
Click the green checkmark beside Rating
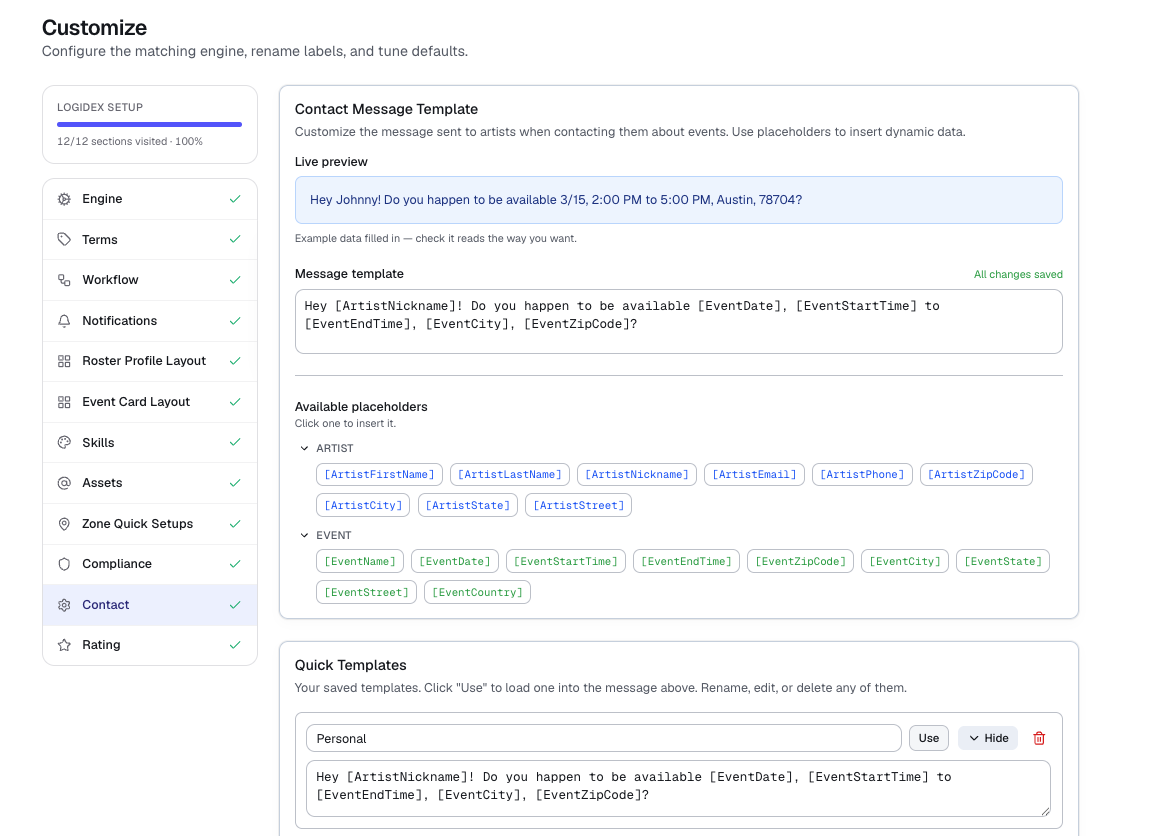235,645
